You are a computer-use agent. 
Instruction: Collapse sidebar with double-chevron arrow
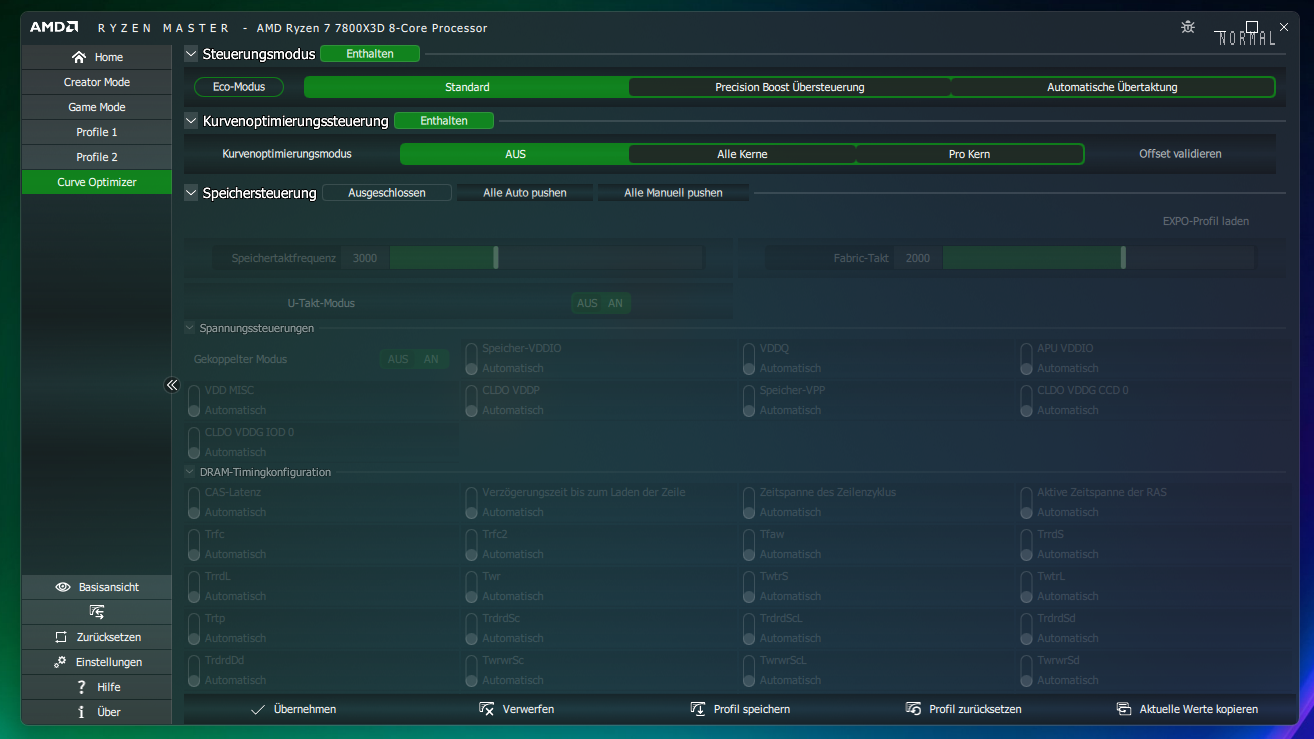tap(172, 385)
